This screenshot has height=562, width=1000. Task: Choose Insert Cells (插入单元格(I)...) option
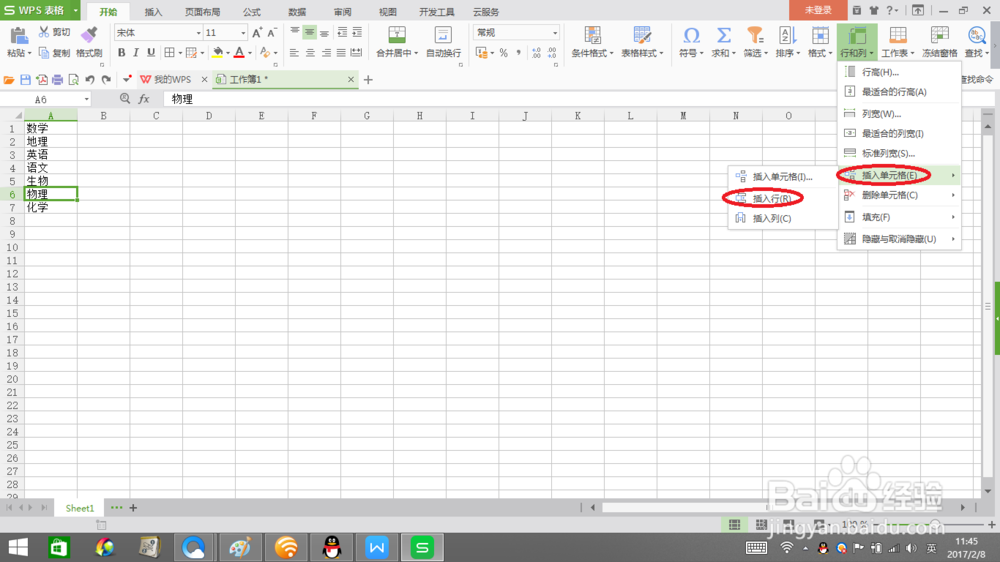point(783,177)
